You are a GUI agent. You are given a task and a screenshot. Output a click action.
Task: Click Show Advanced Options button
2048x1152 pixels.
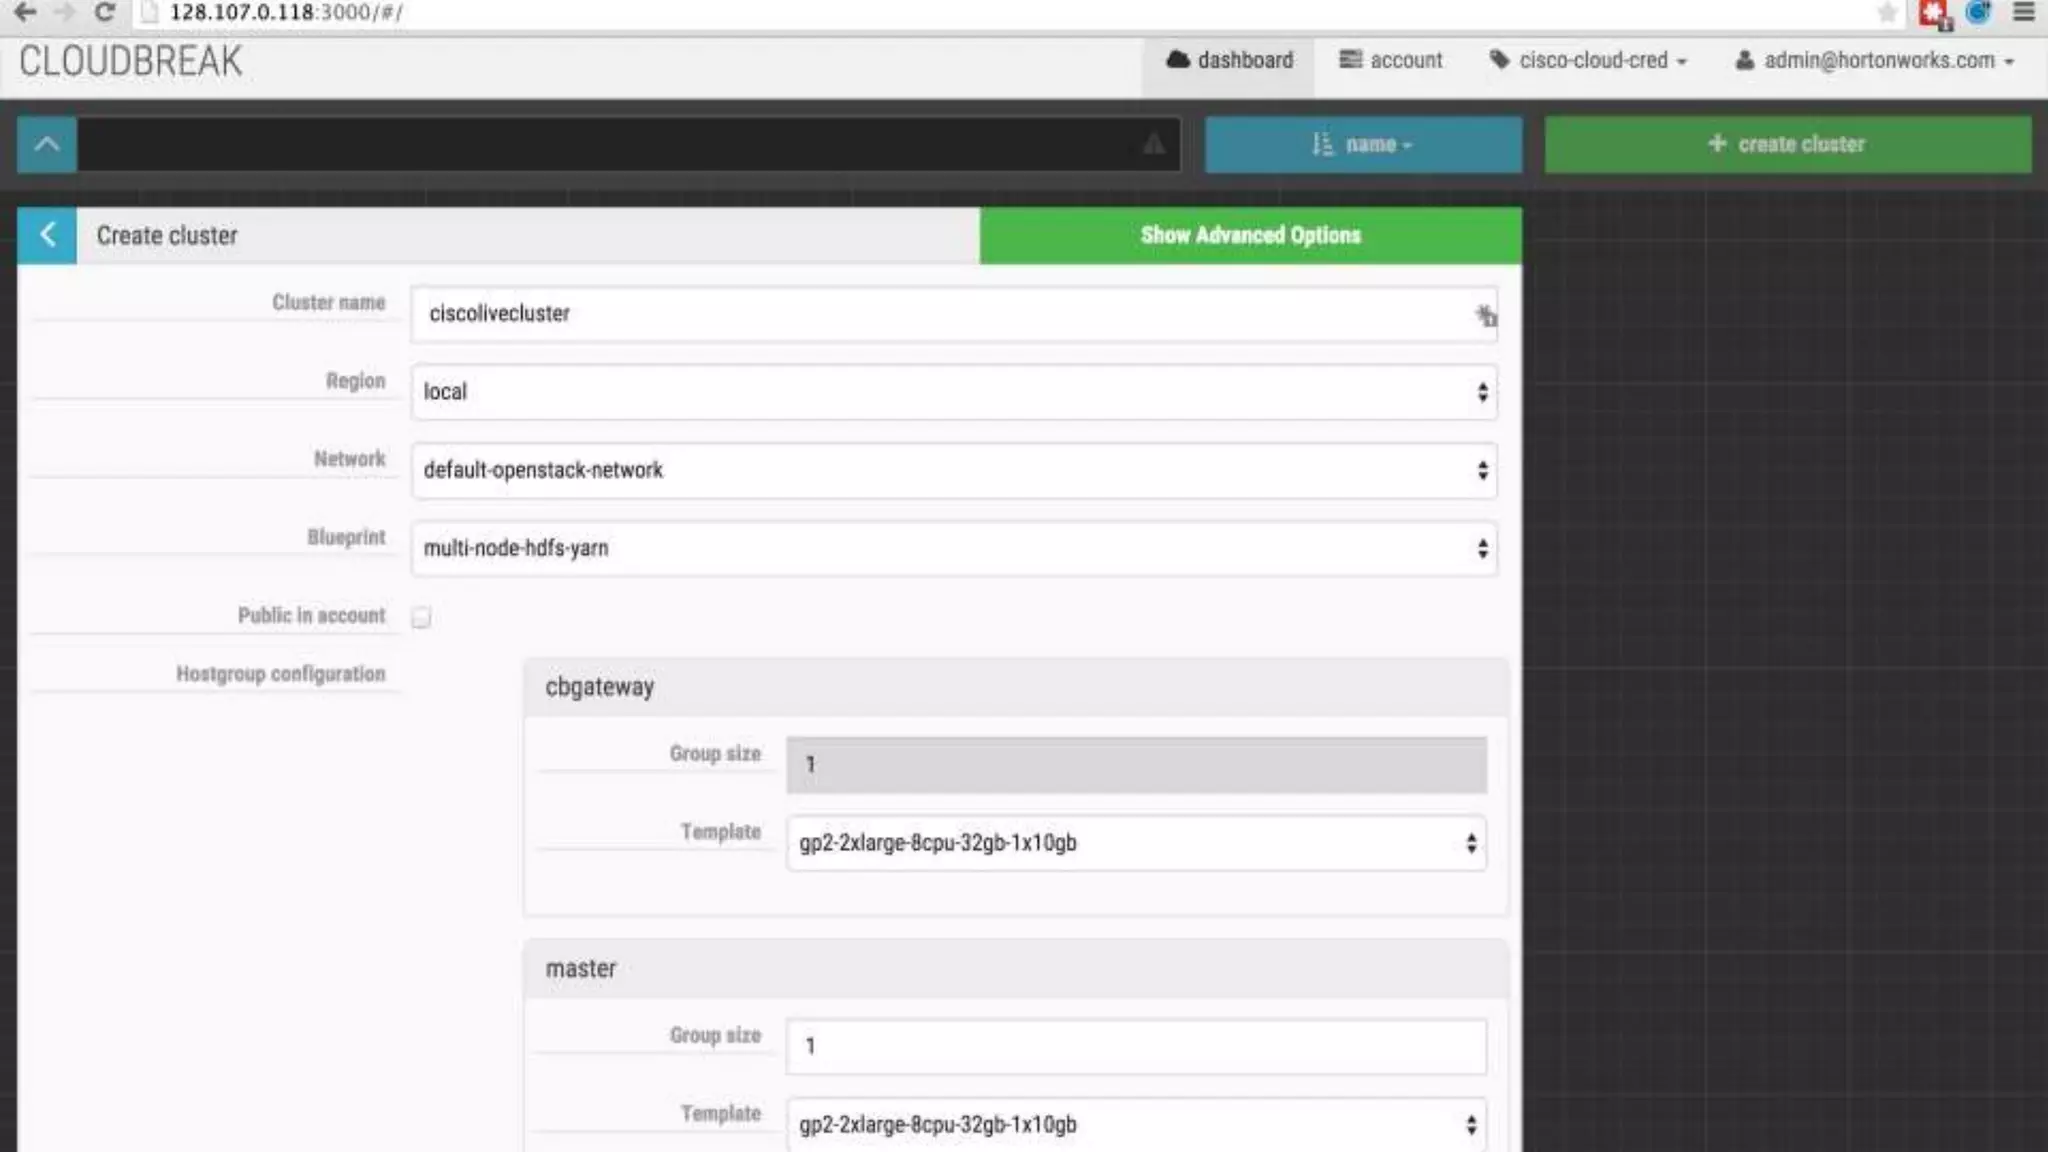(x=1250, y=235)
